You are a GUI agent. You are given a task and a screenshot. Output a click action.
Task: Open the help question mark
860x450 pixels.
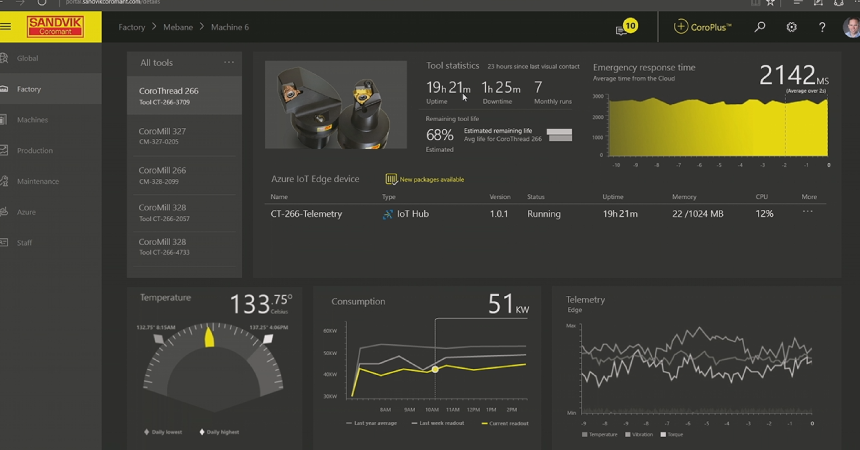pyautogui.click(x=822, y=27)
